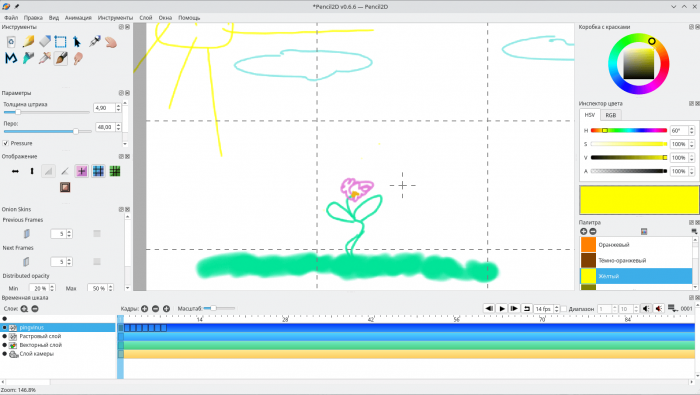
Task: Open the Слой menu
Action: pyautogui.click(x=146, y=18)
